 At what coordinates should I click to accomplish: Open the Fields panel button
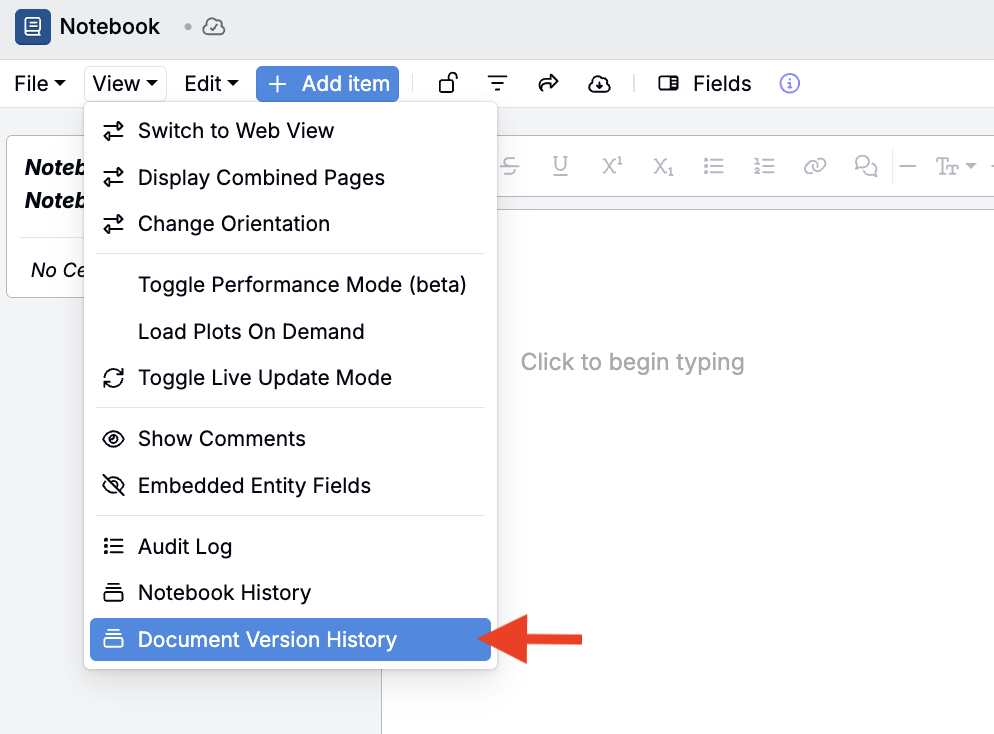point(705,84)
